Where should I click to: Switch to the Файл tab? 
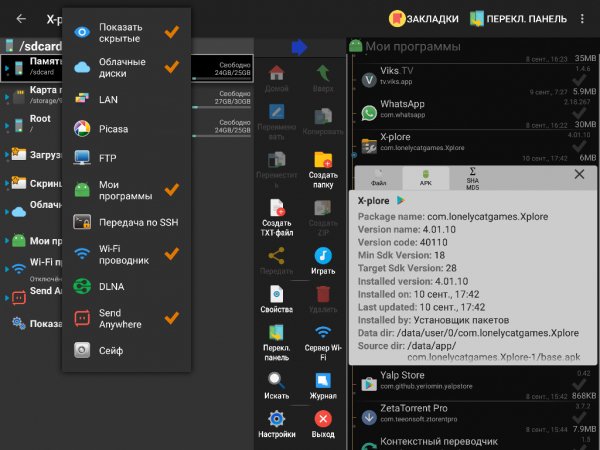point(378,178)
